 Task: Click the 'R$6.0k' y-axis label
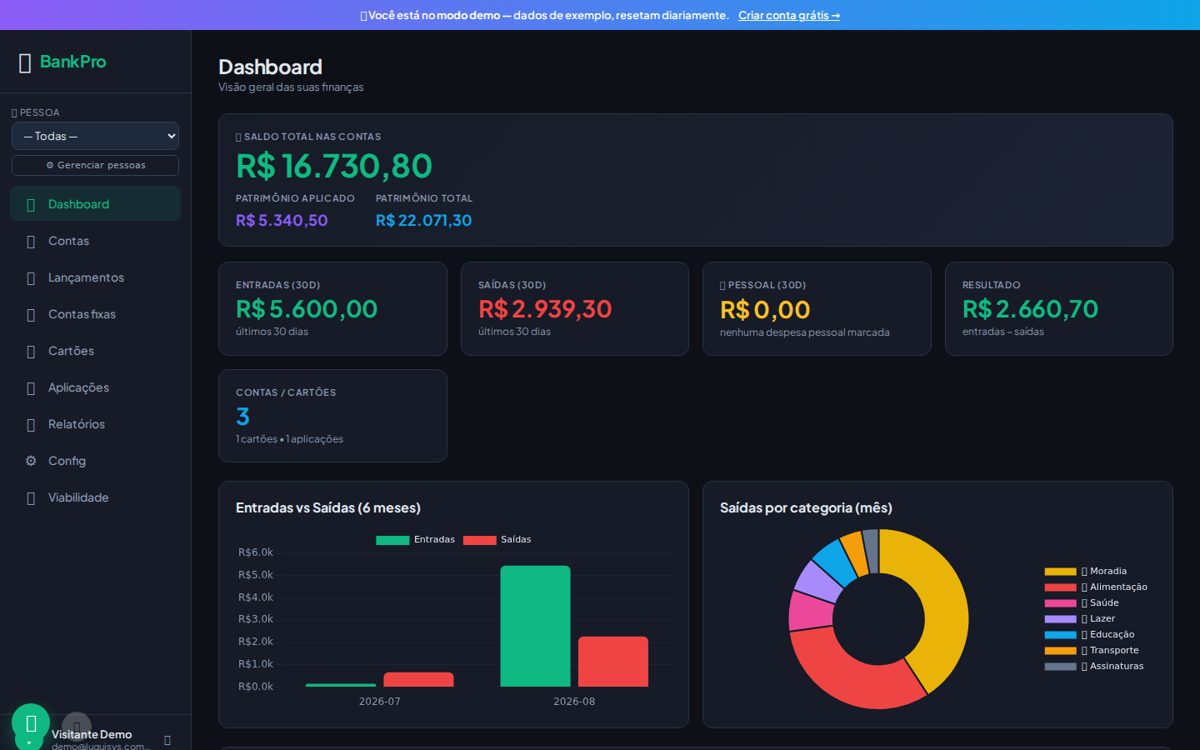(256, 552)
